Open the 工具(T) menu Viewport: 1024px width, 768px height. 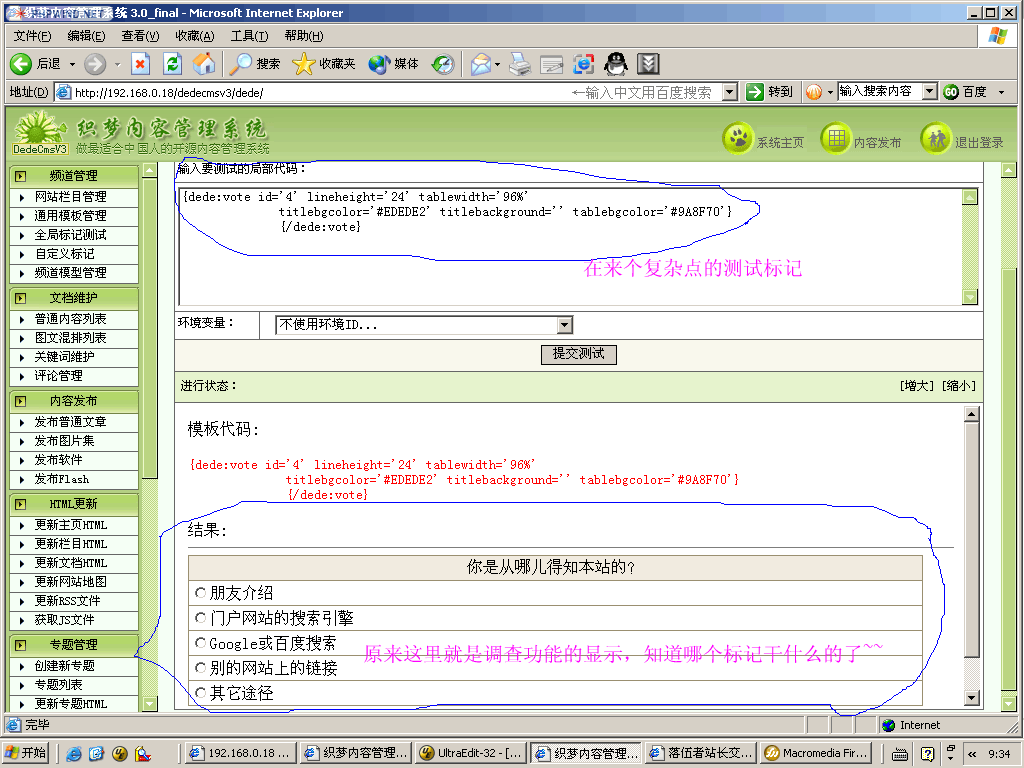point(249,36)
